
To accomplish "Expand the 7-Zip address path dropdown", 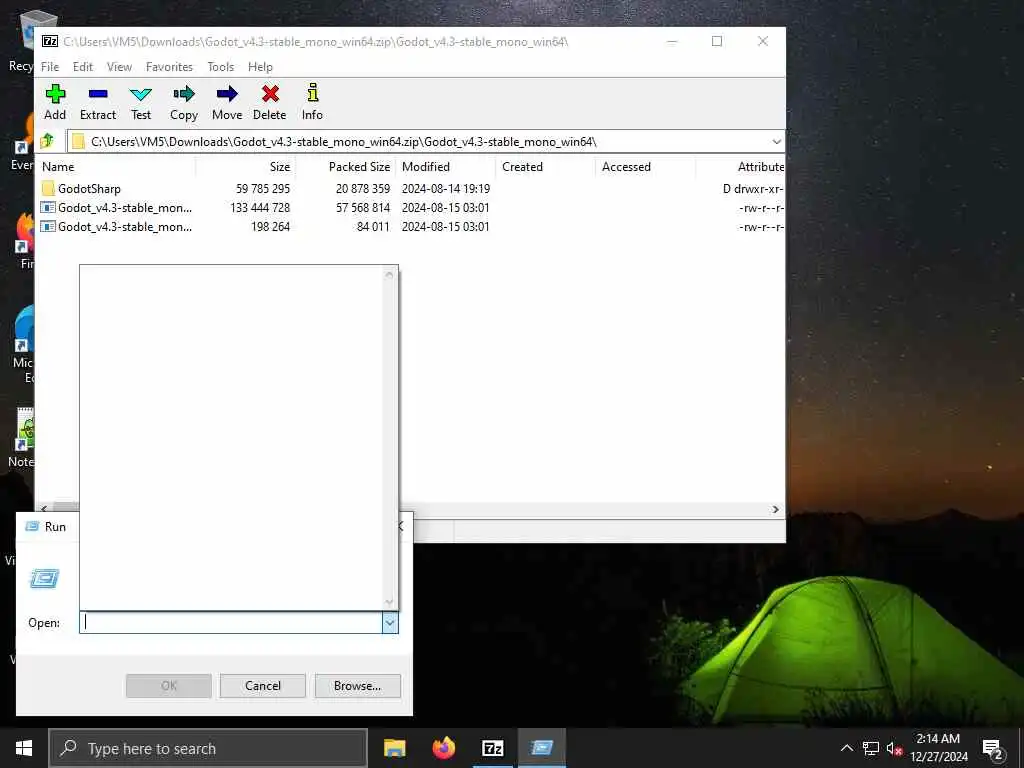I will pyautogui.click(x=776, y=142).
